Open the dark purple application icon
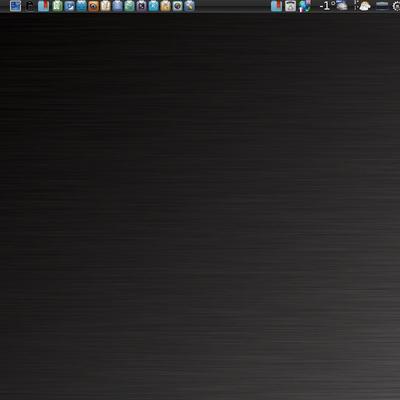 [x=141, y=6]
